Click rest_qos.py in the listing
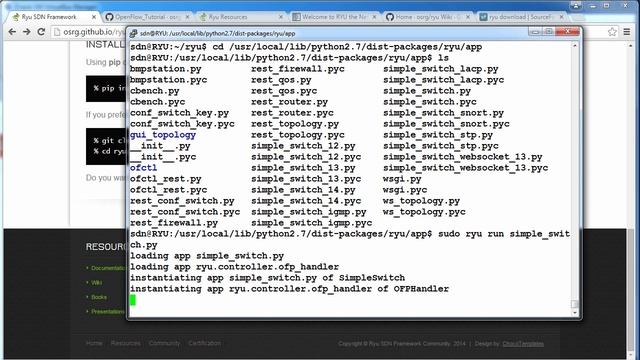Viewport: 640px width, 360px height. coord(281,80)
